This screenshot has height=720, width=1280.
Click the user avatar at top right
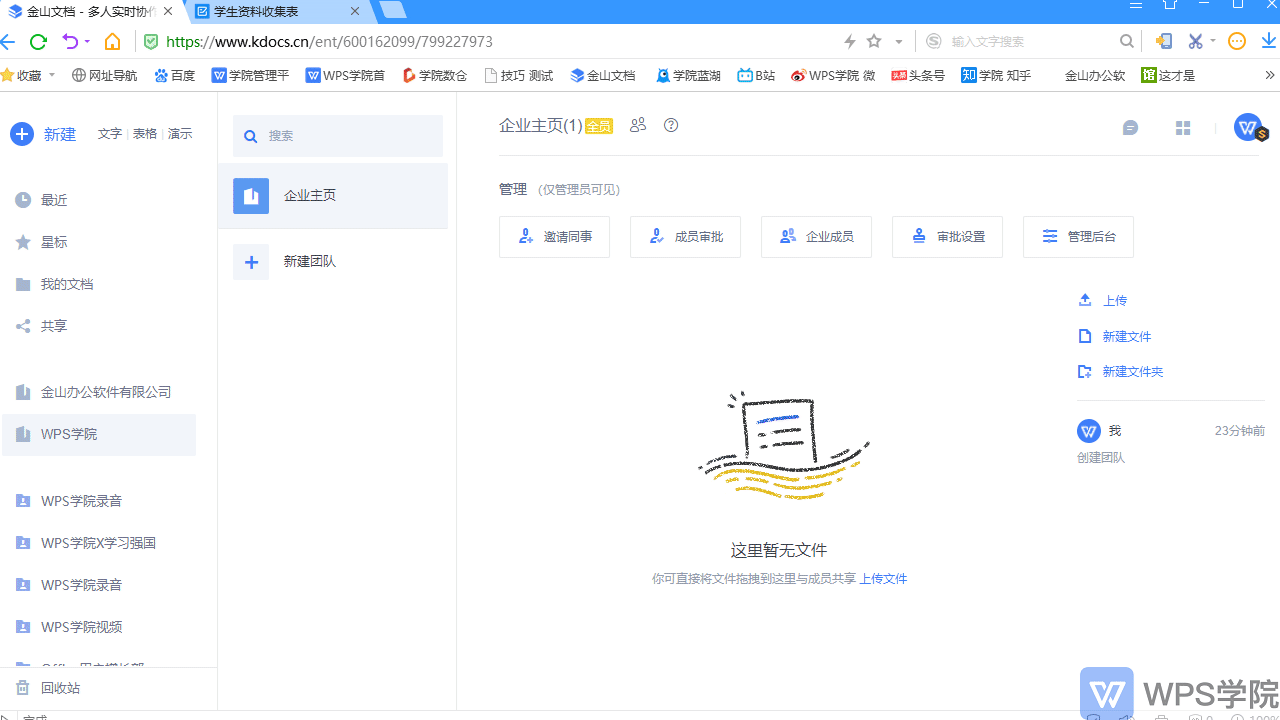pos(1248,127)
